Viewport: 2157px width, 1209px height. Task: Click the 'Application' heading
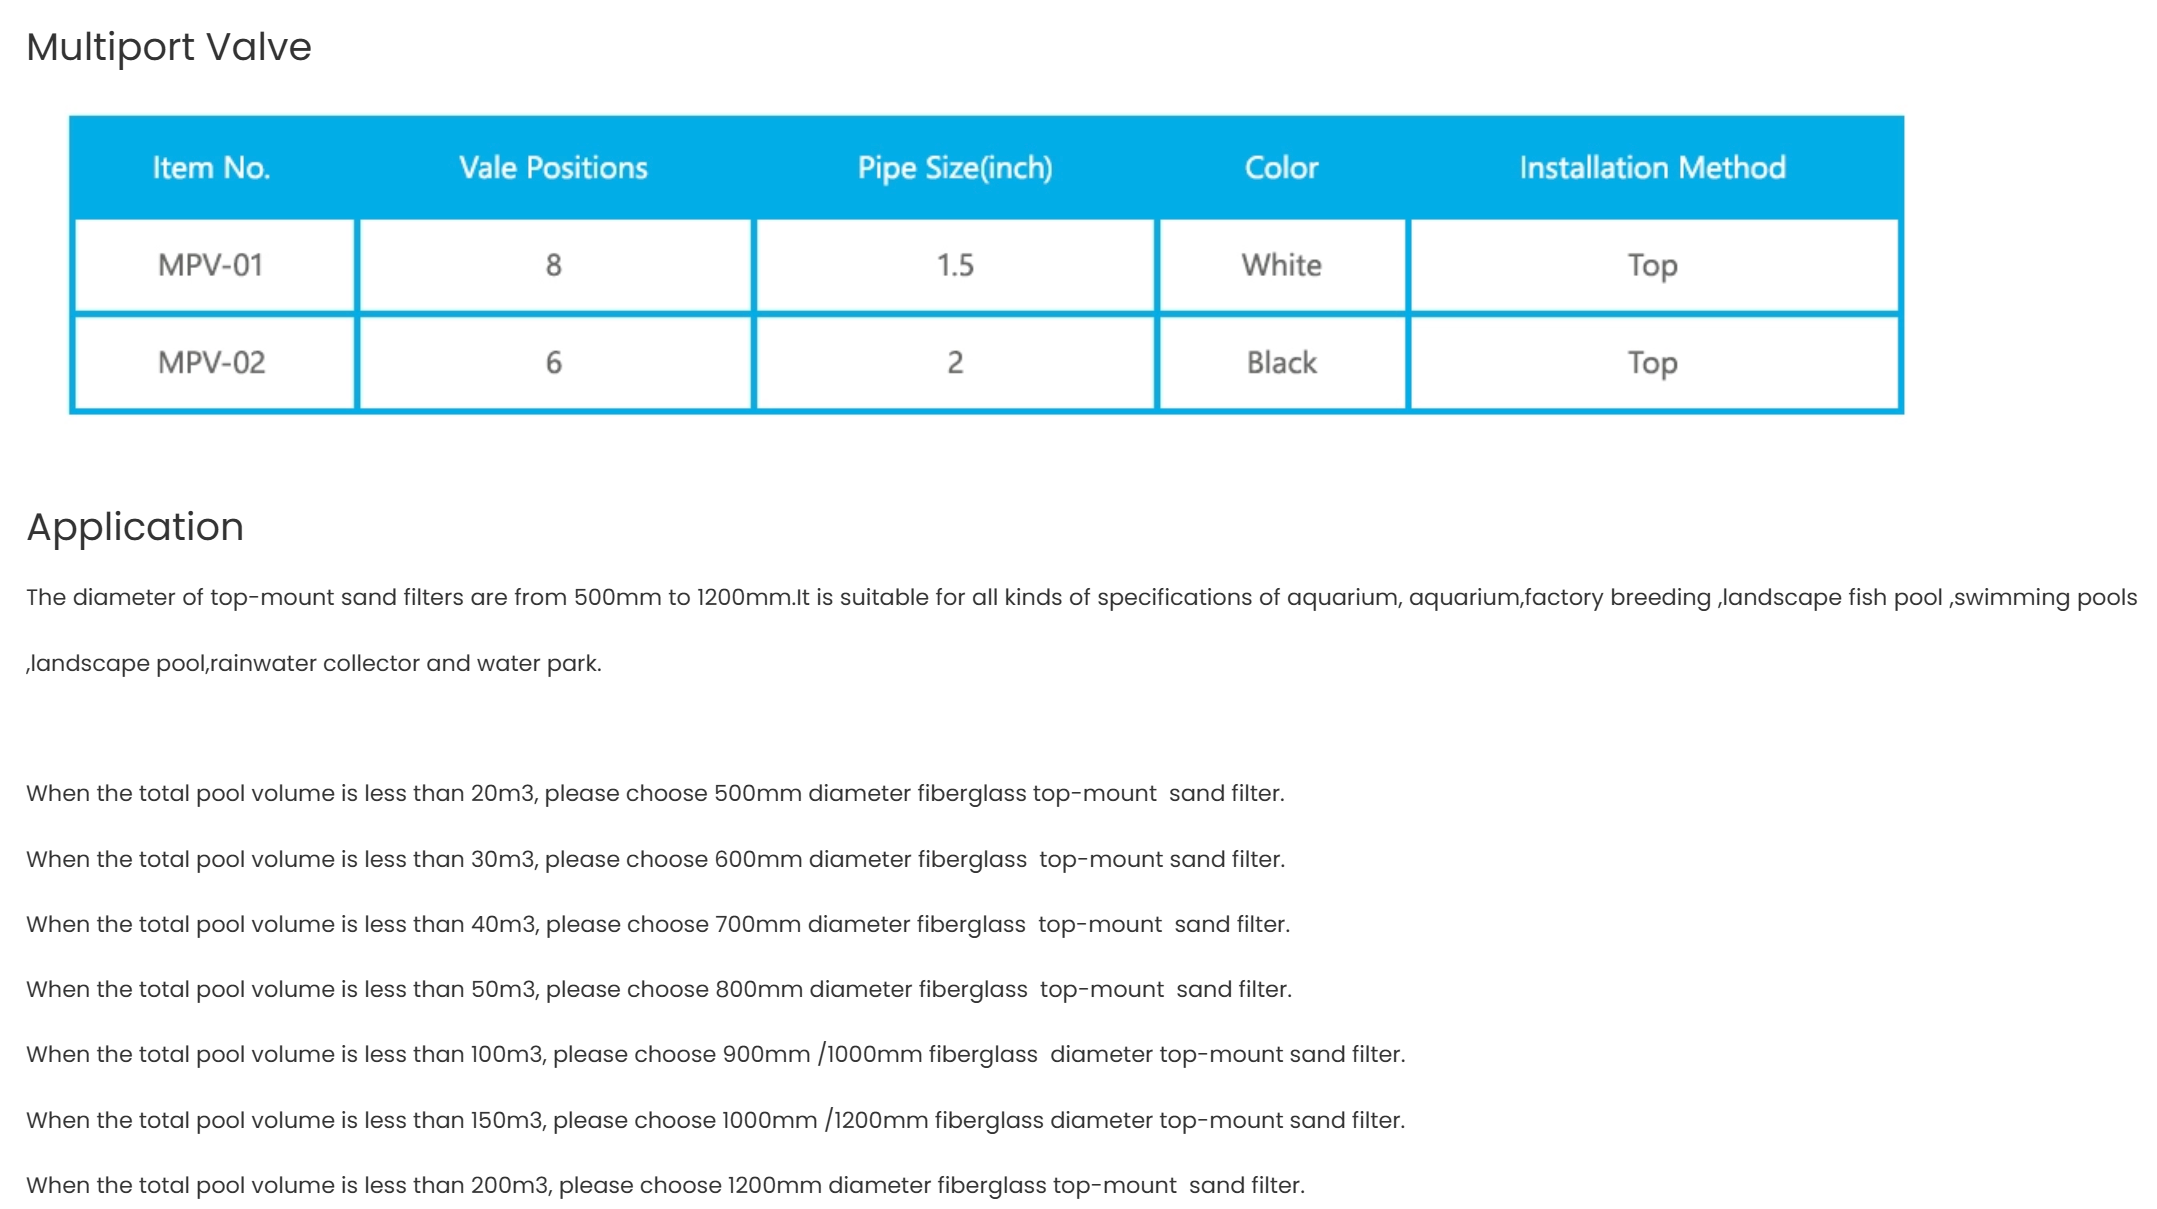click(135, 527)
